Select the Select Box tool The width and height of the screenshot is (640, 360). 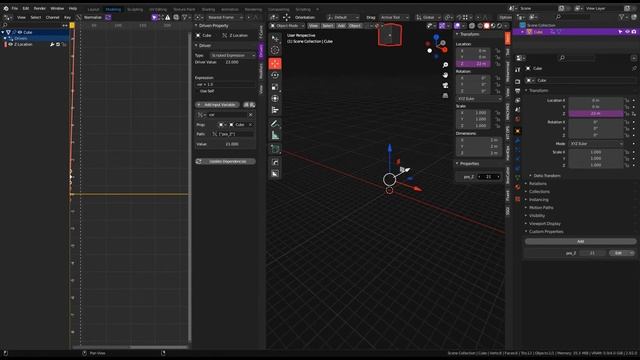click(275, 38)
